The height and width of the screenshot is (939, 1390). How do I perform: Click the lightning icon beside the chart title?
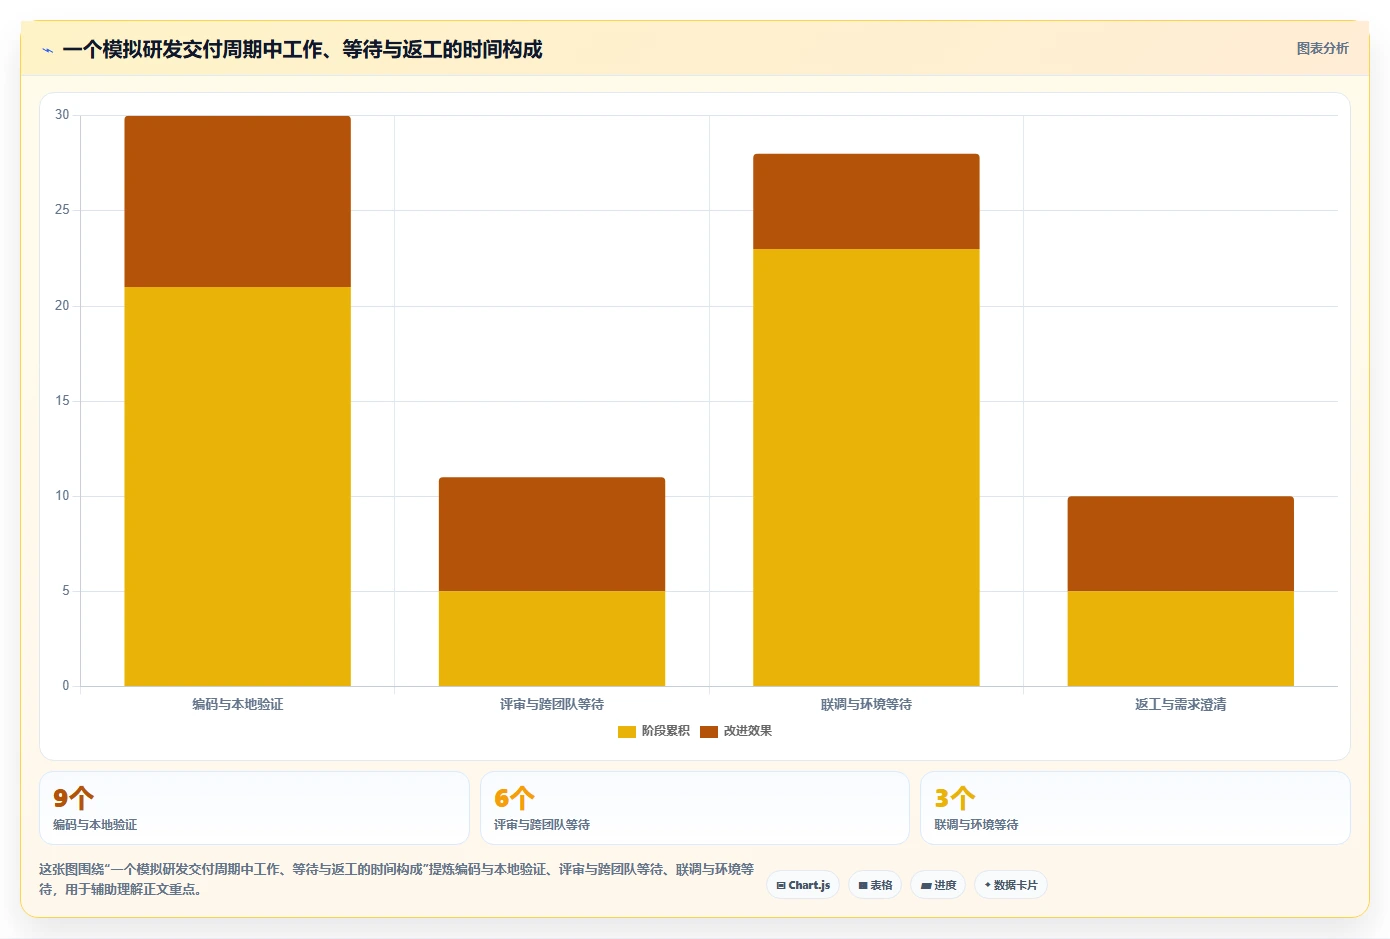47,50
